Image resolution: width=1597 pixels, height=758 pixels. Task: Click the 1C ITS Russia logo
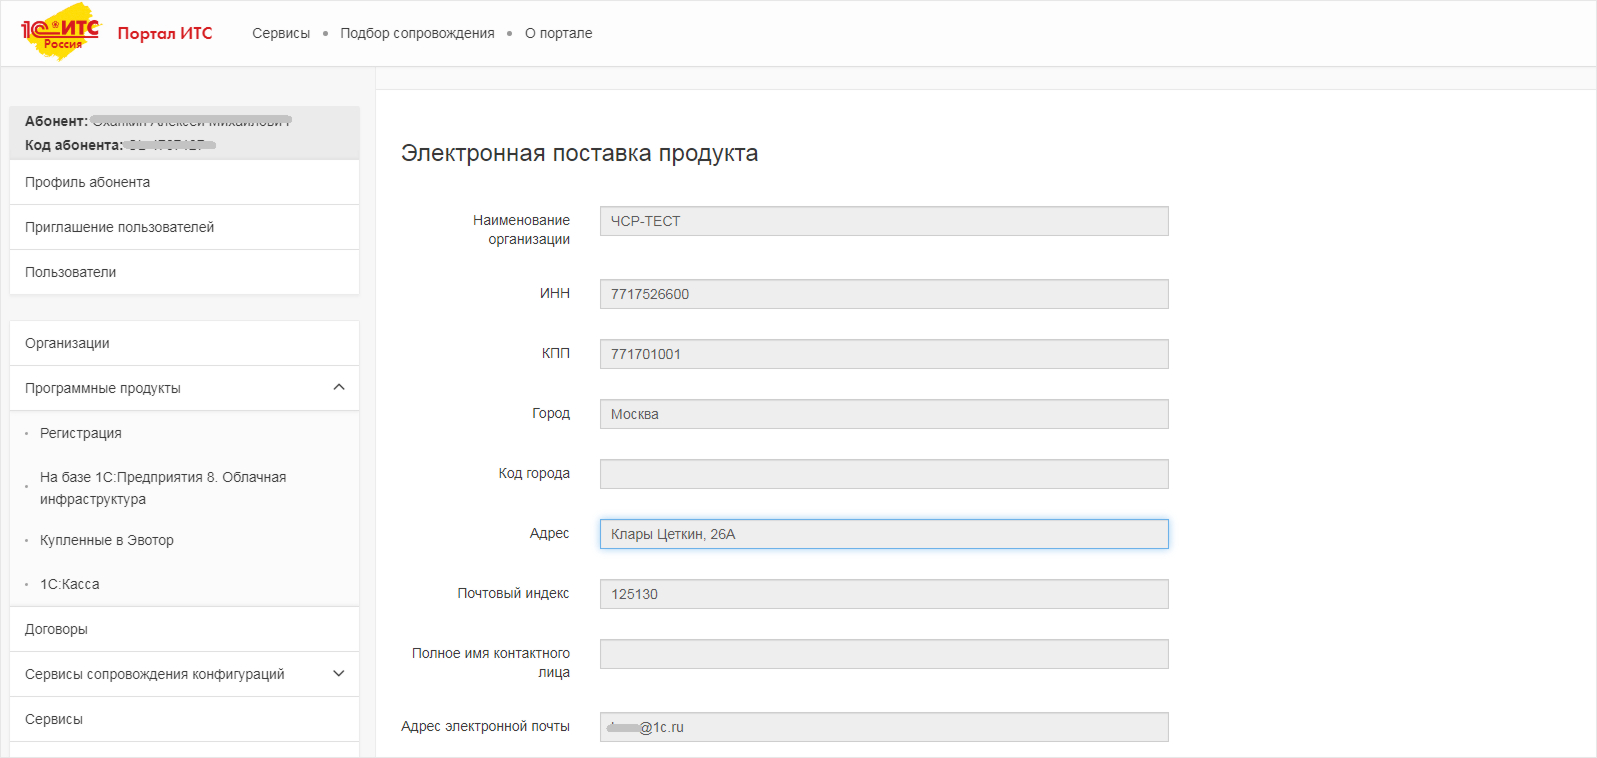pyautogui.click(x=61, y=32)
